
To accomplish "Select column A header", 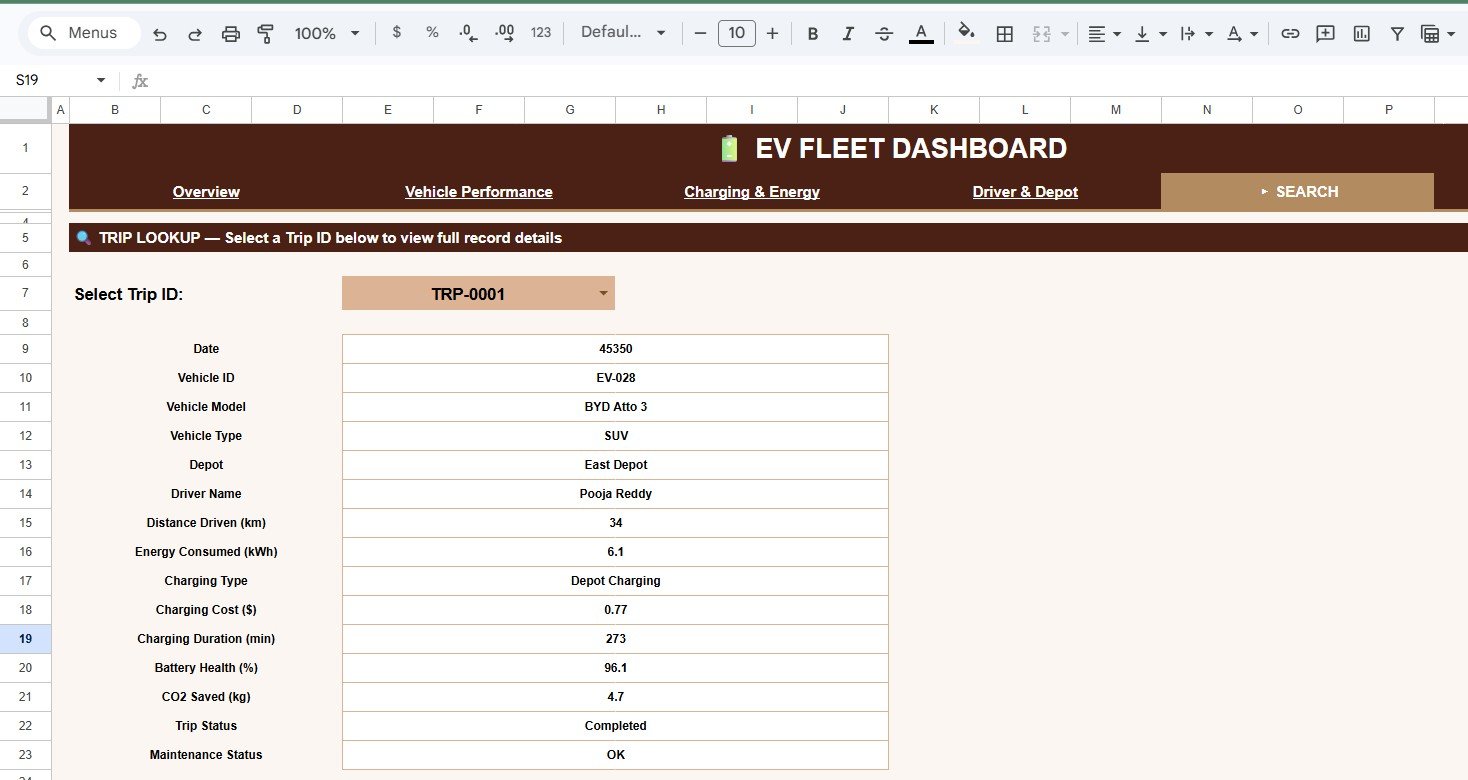I will click(x=60, y=110).
